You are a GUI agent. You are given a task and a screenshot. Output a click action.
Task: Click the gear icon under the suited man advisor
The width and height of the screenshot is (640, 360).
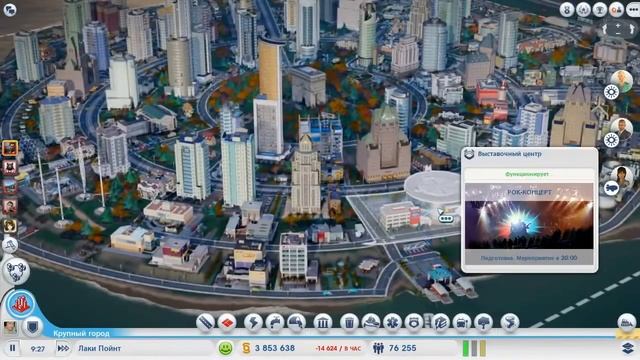(611, 141)
